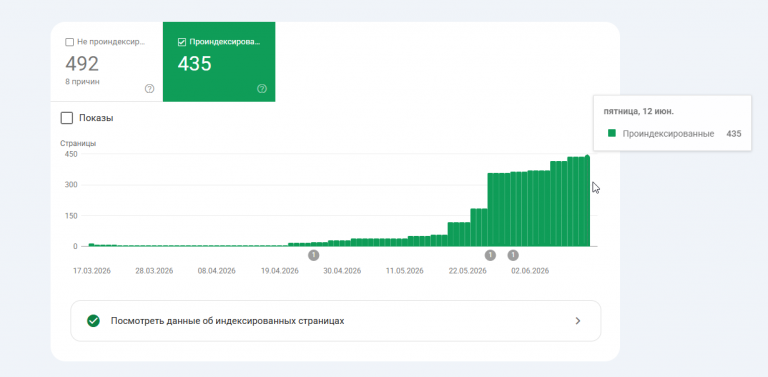
Task: Click the 8 причин text
Action: 82,82
